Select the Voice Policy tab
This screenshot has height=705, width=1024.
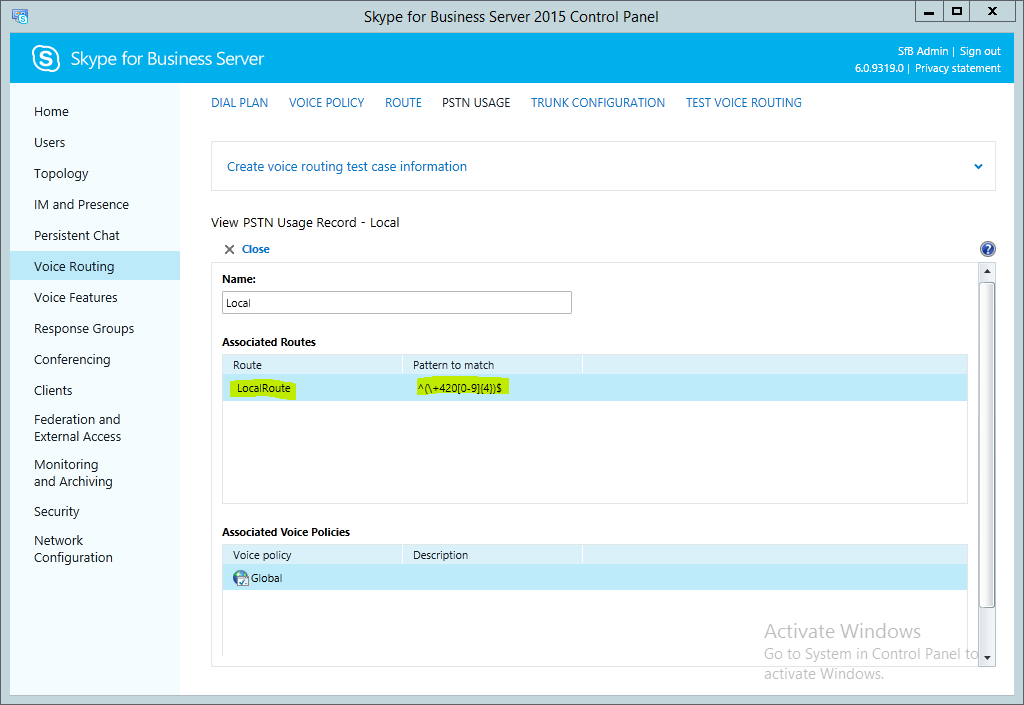pyautogui.click(x=326, y=103)
